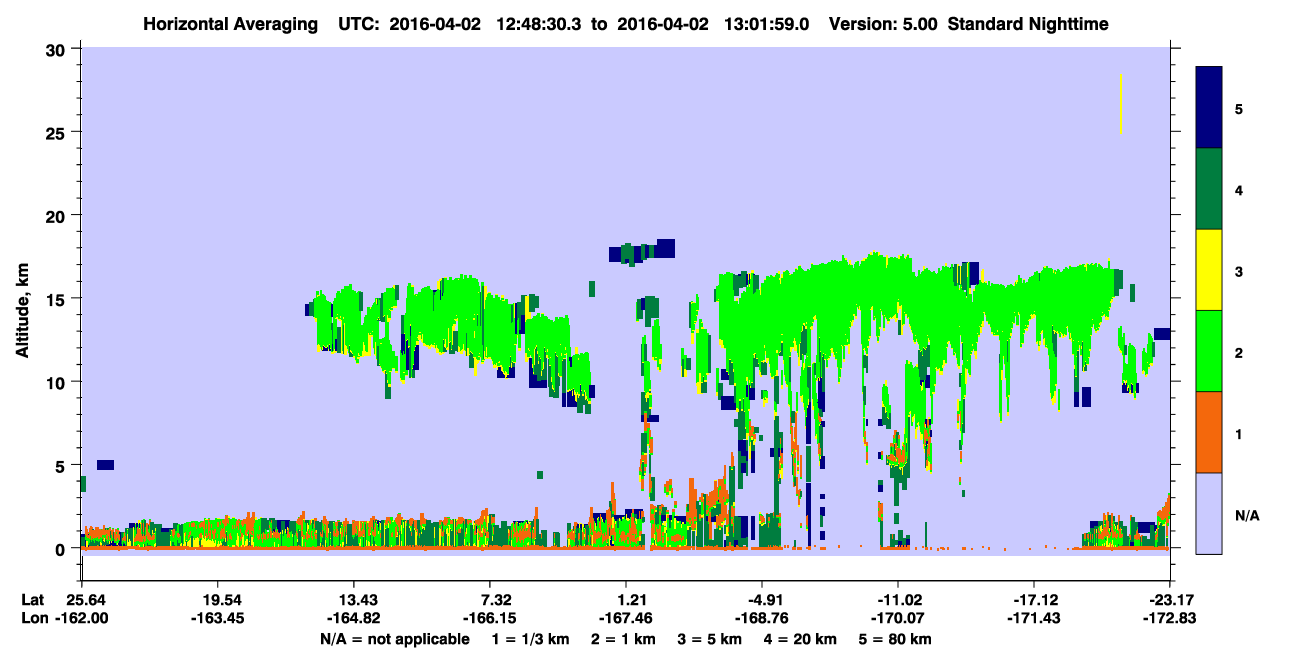Click legend text 'N/A = not applicable'
The width and height of the screenshot is (1300, 667).
coord(394,639)
